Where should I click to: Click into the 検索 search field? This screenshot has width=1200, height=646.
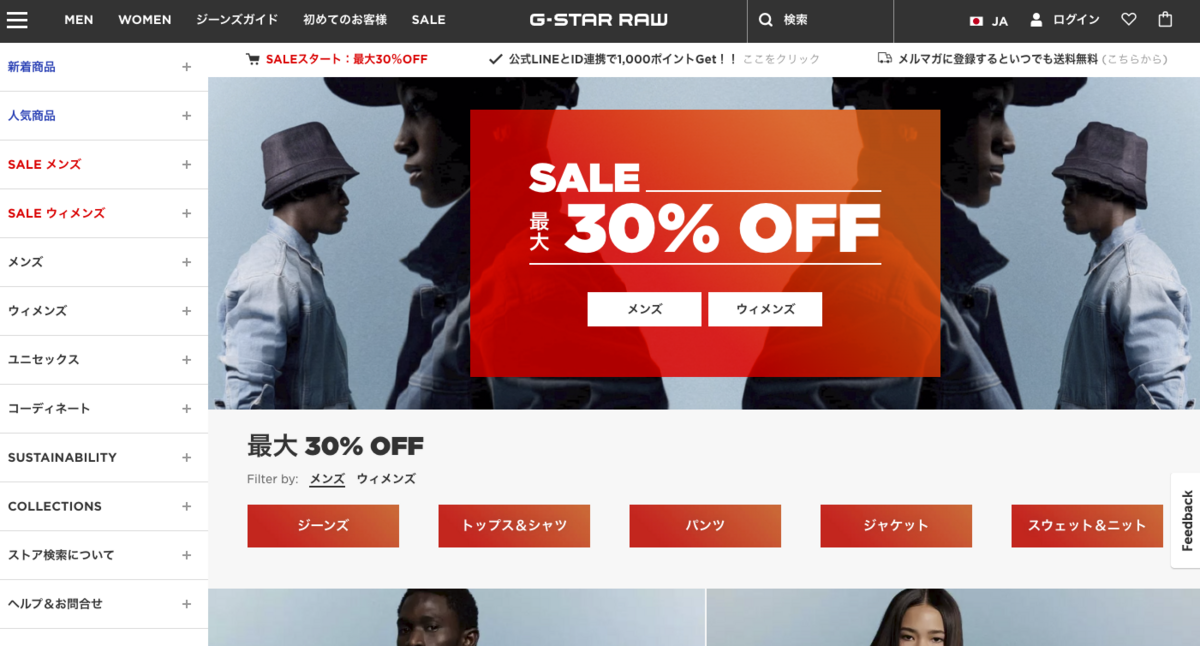pyautogui.click(x=820, y=20)
